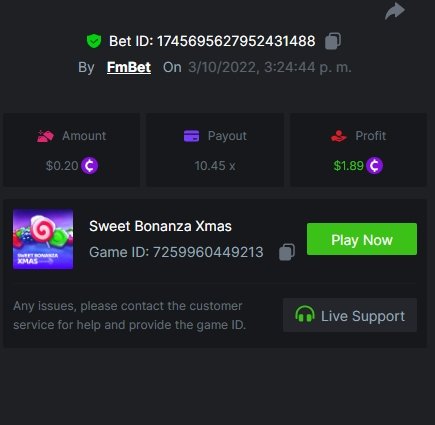Click the green headset icon
435x425 pixels.
(x=305, y=315)
